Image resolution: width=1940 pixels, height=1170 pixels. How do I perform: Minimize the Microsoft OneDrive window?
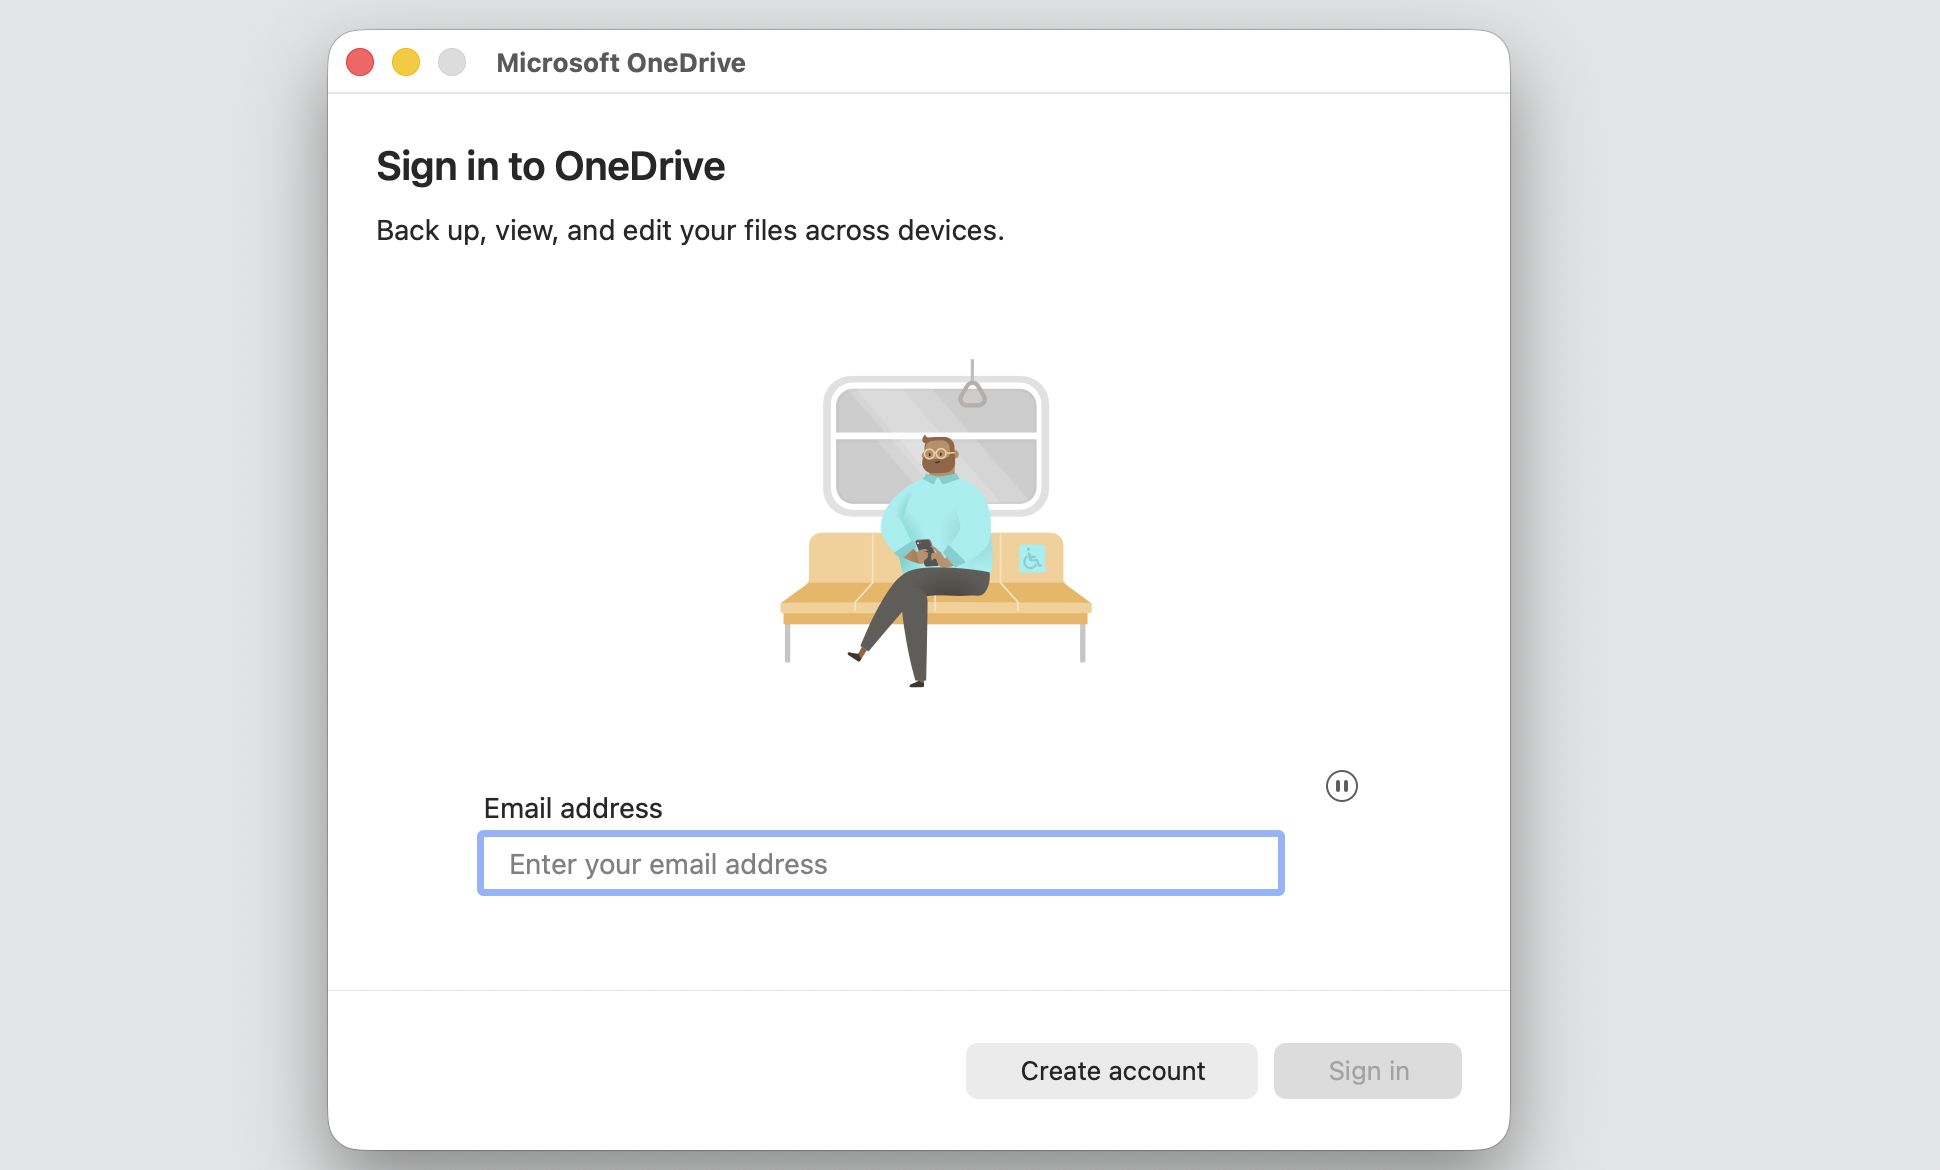click(x=406, y=62)
